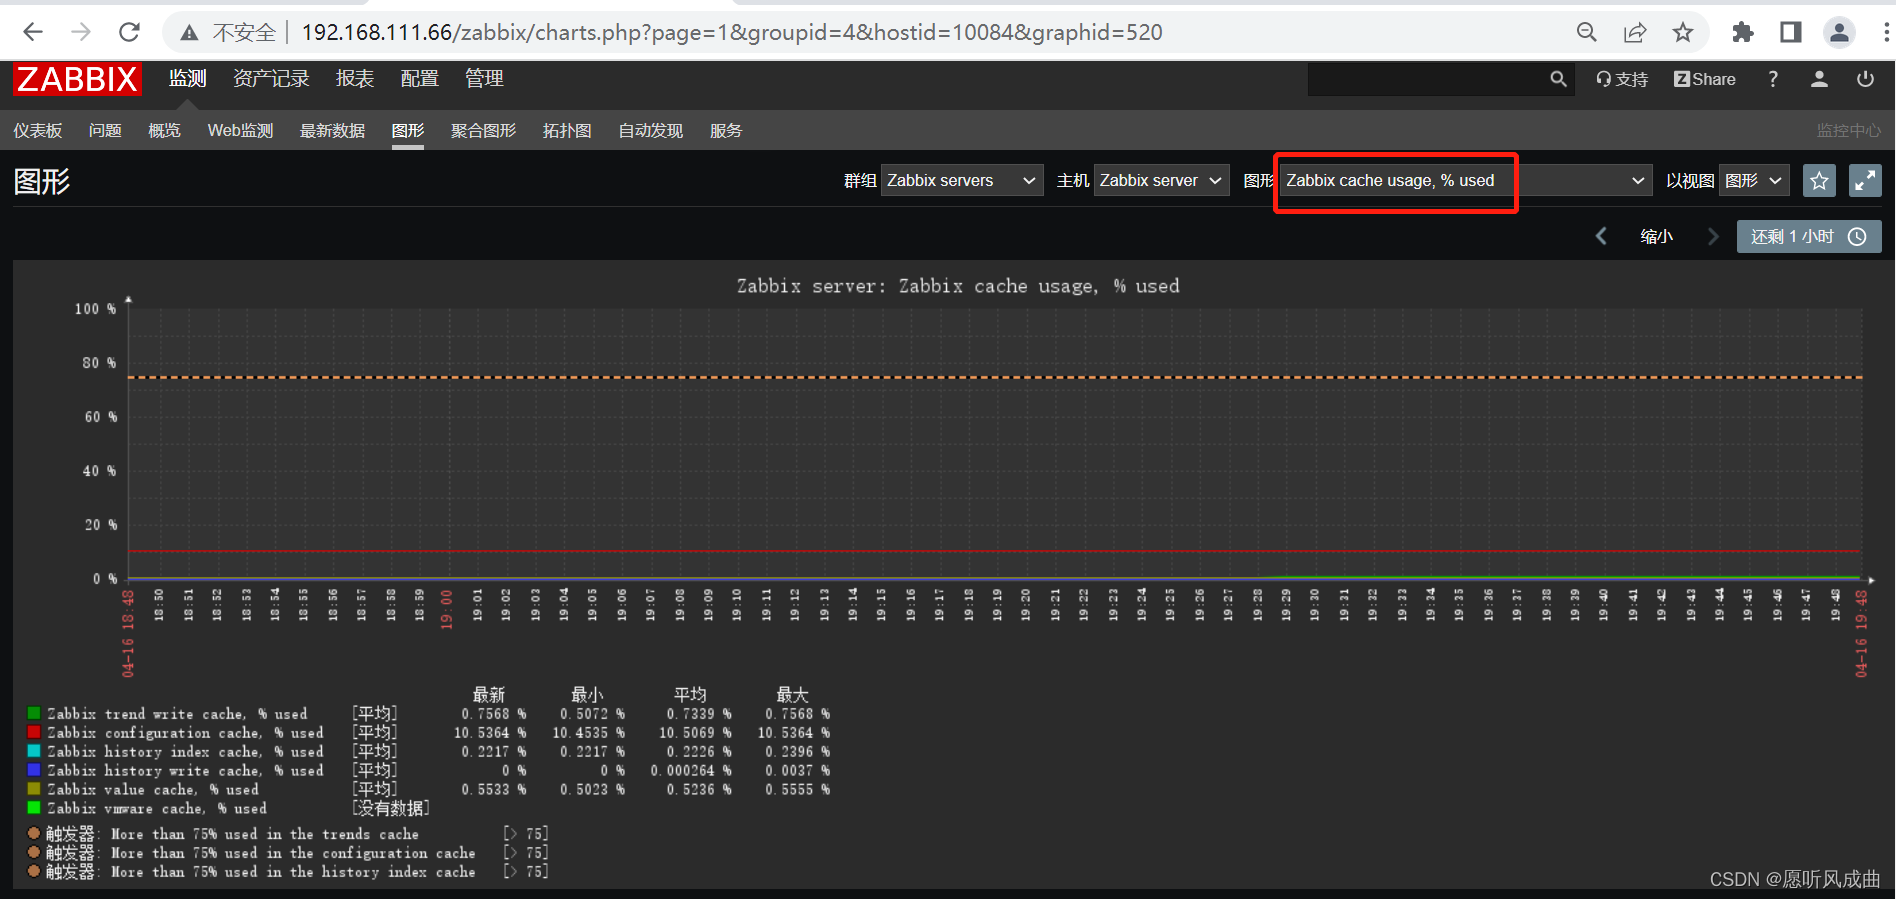Expand 主机 Zabbix server dropdown

(x=1161, y=181)
